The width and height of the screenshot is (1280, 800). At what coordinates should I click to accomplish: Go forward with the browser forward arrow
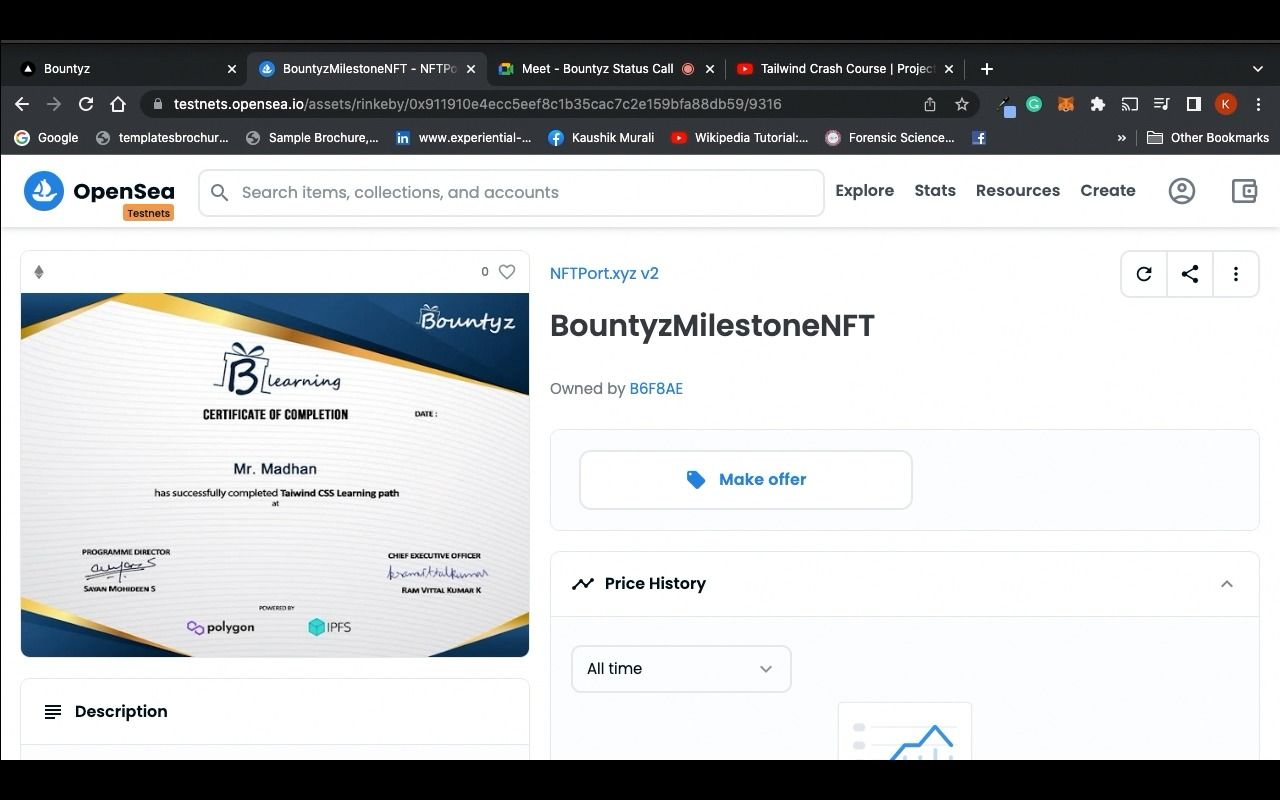54,104
